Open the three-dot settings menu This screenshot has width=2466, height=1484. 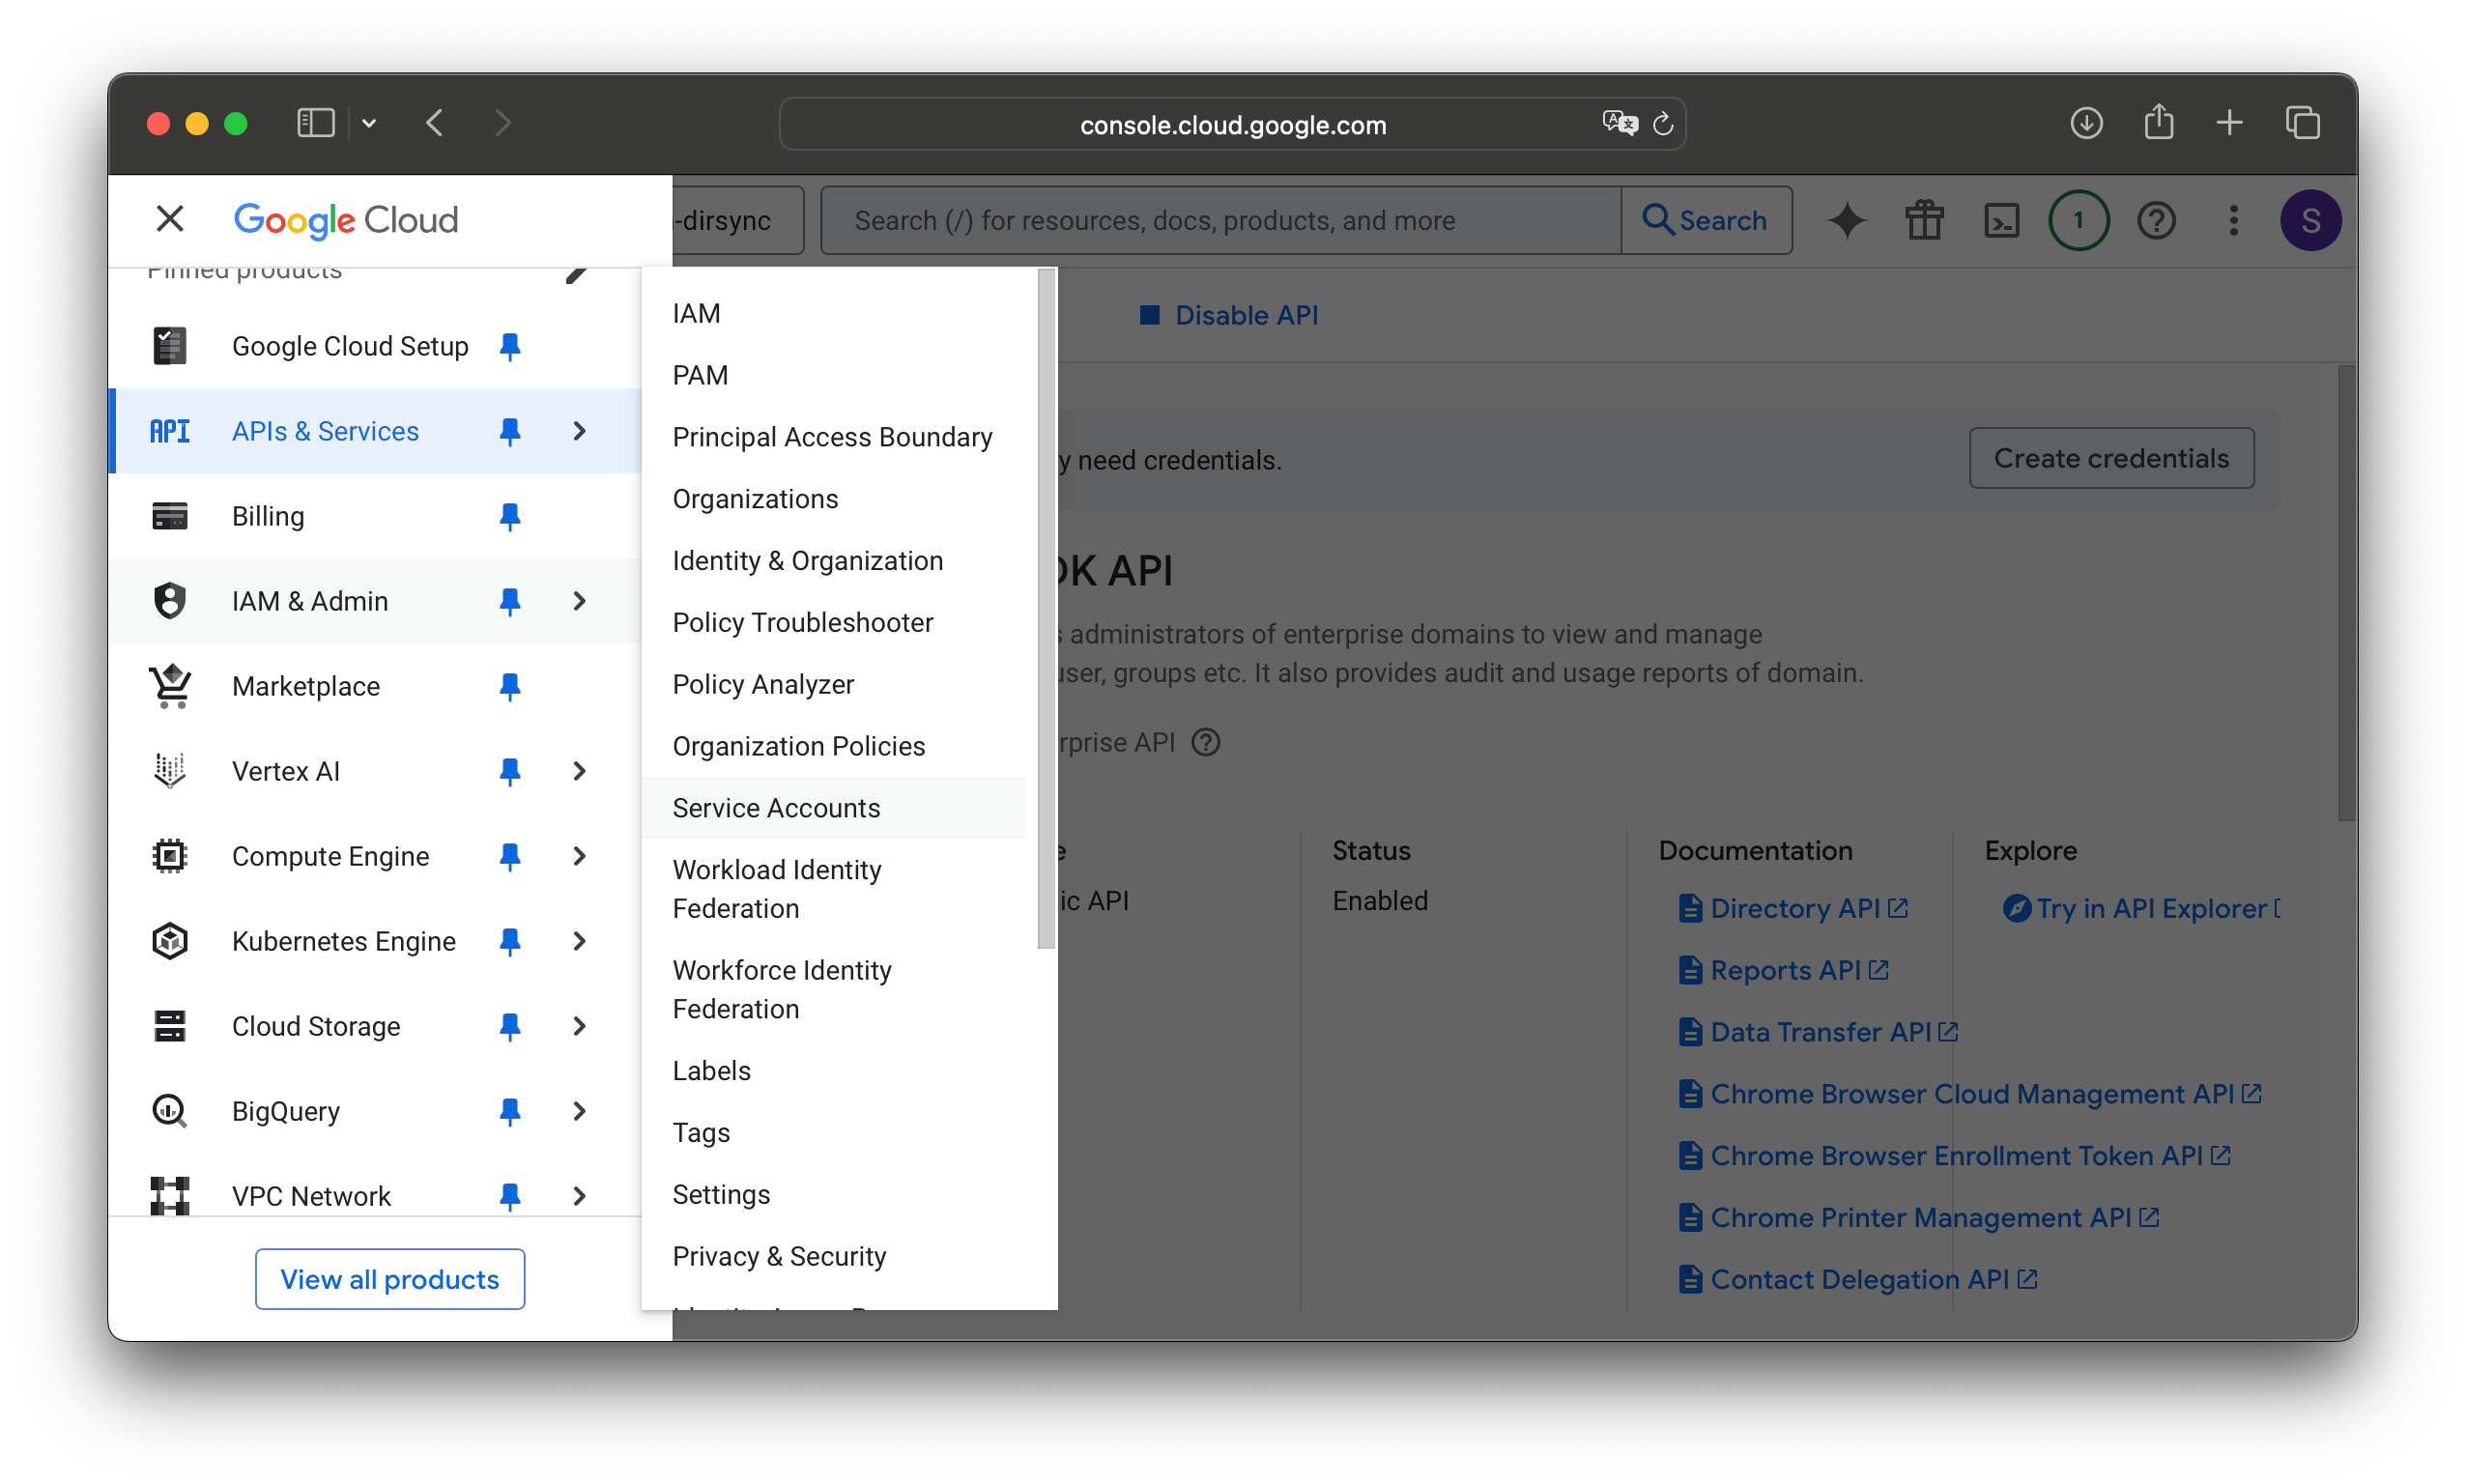point(2233,220)
